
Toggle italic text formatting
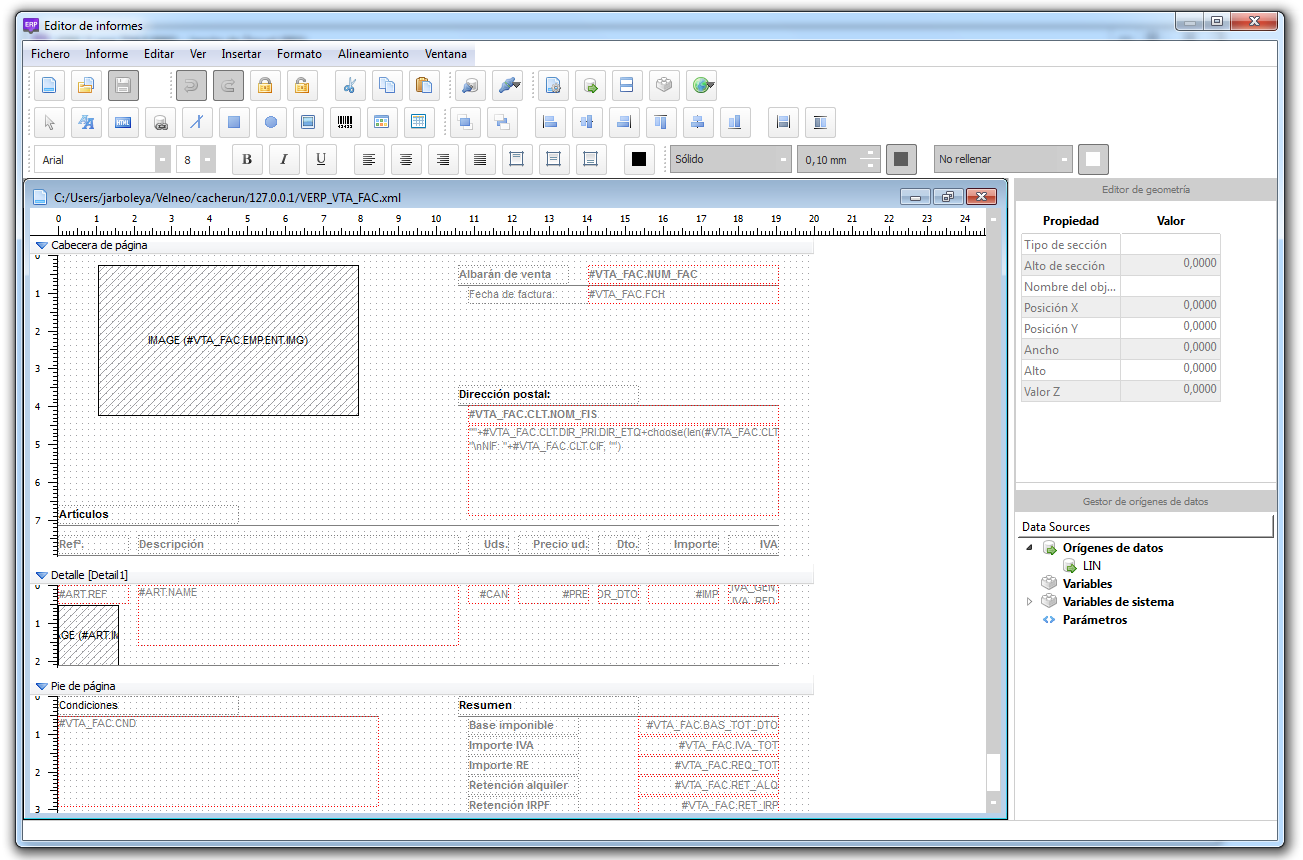pos(284,159)
